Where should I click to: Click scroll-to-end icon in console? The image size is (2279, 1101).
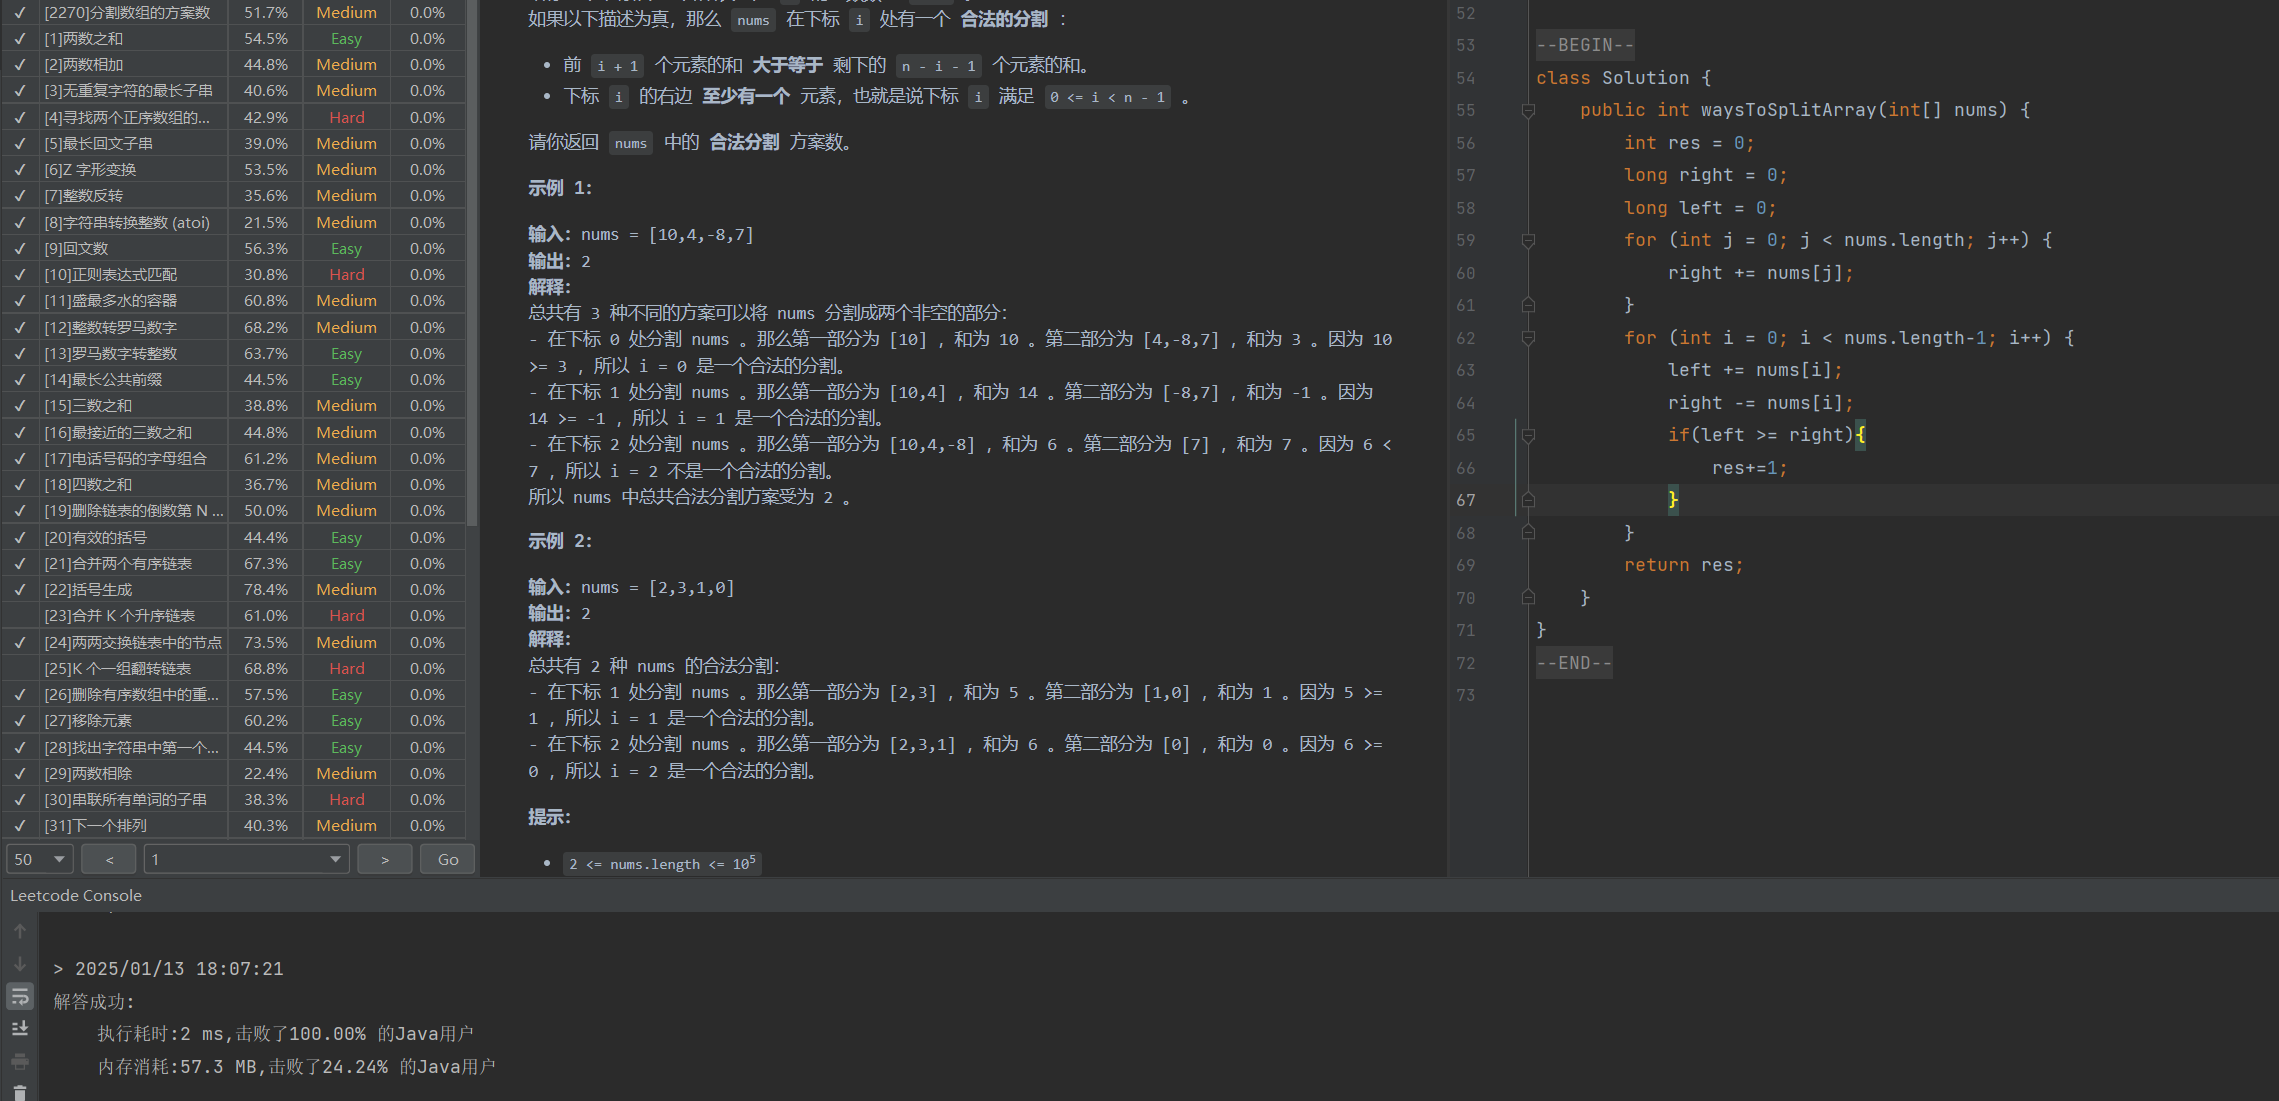[20, 1028]
